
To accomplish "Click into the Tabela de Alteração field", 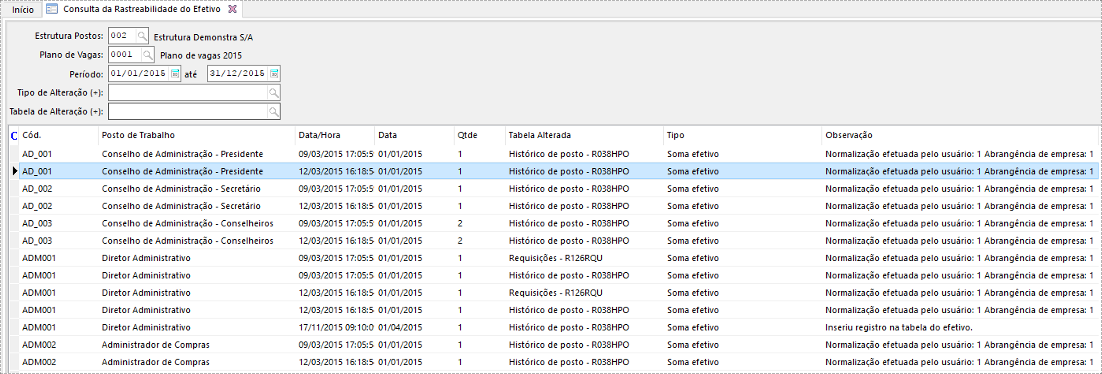I will 188,112.
